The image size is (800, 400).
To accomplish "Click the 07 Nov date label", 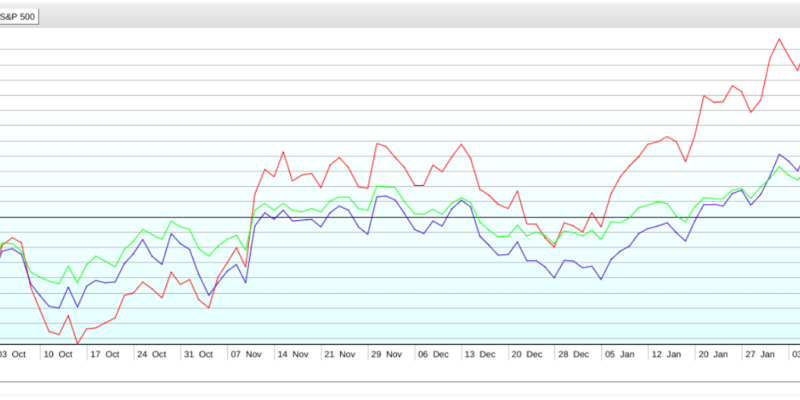I will coord(245,354).
